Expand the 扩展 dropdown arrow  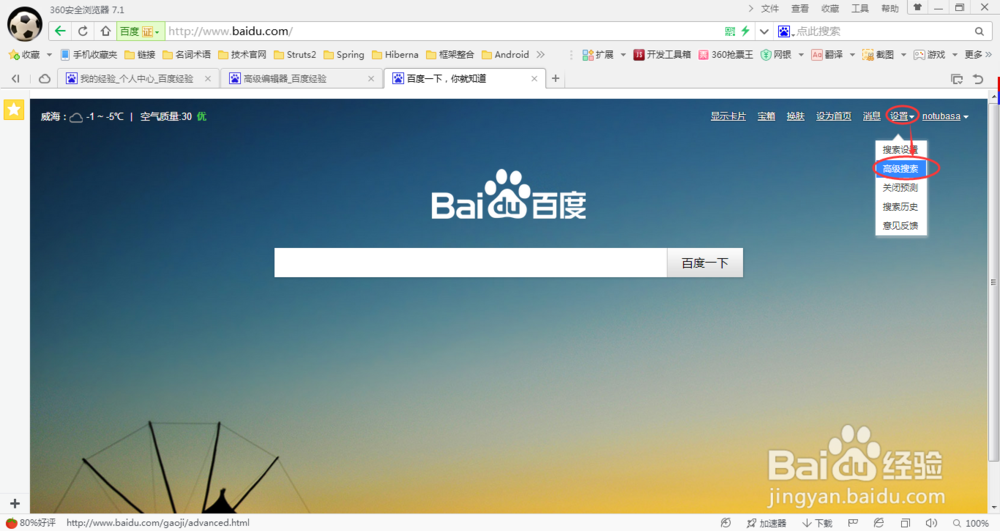pos(623,55)
